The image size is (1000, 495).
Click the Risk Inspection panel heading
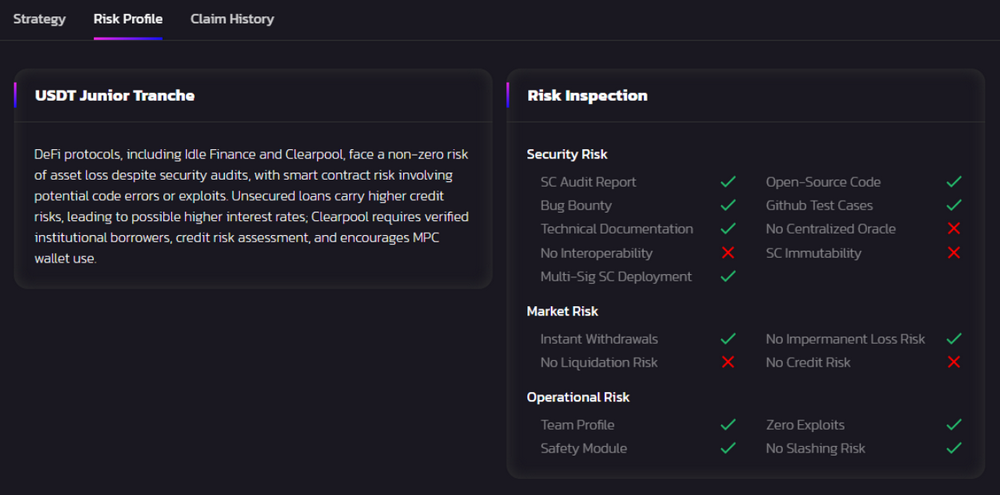[587, 96]
